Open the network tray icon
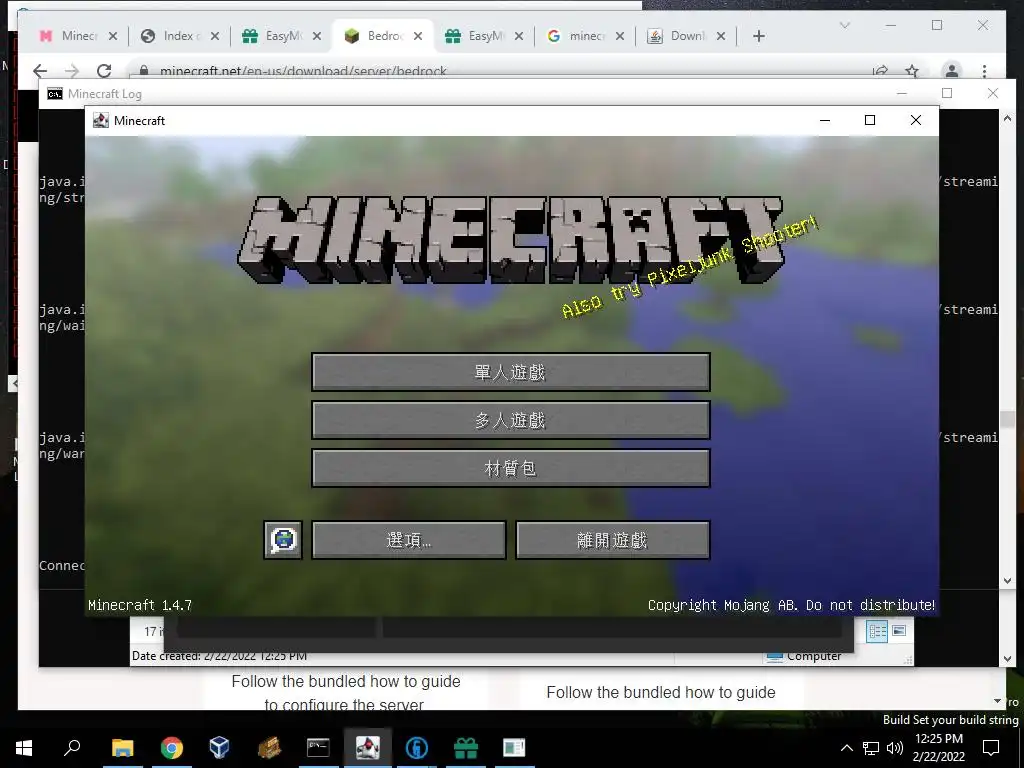 click(x=871, y=748)
